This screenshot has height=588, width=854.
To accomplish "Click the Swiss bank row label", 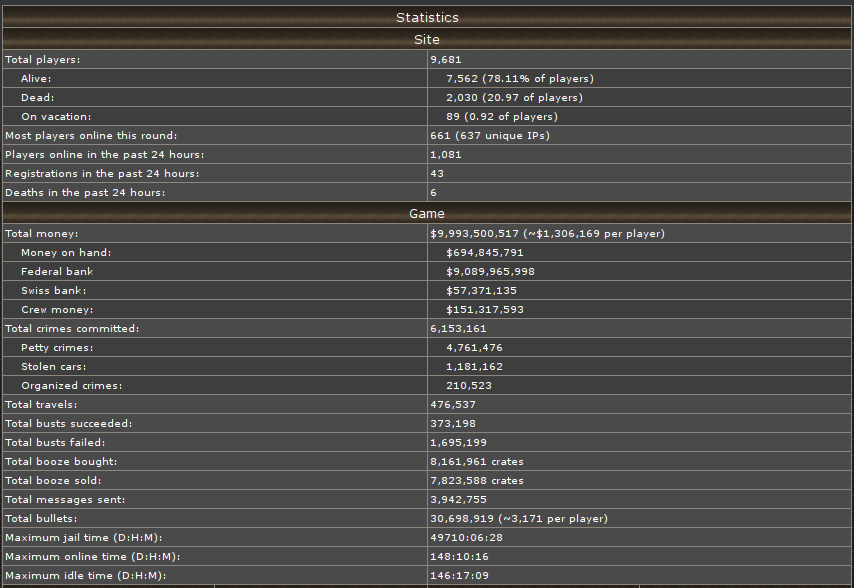I will tap(53, 291).
